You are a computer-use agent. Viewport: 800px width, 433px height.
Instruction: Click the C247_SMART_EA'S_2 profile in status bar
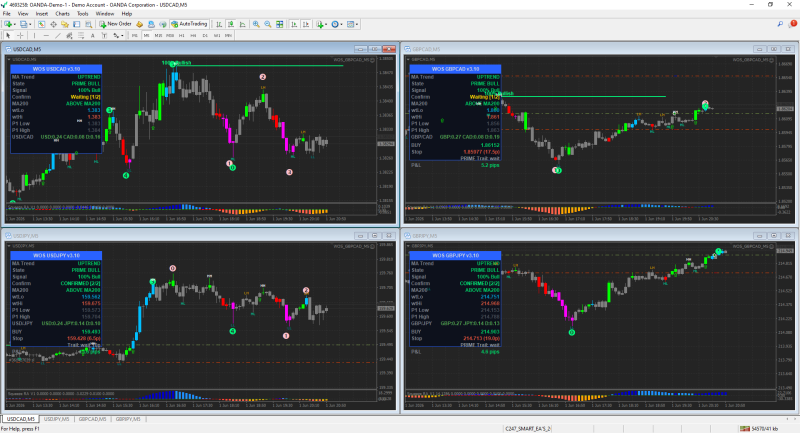(x=528, y=429)
